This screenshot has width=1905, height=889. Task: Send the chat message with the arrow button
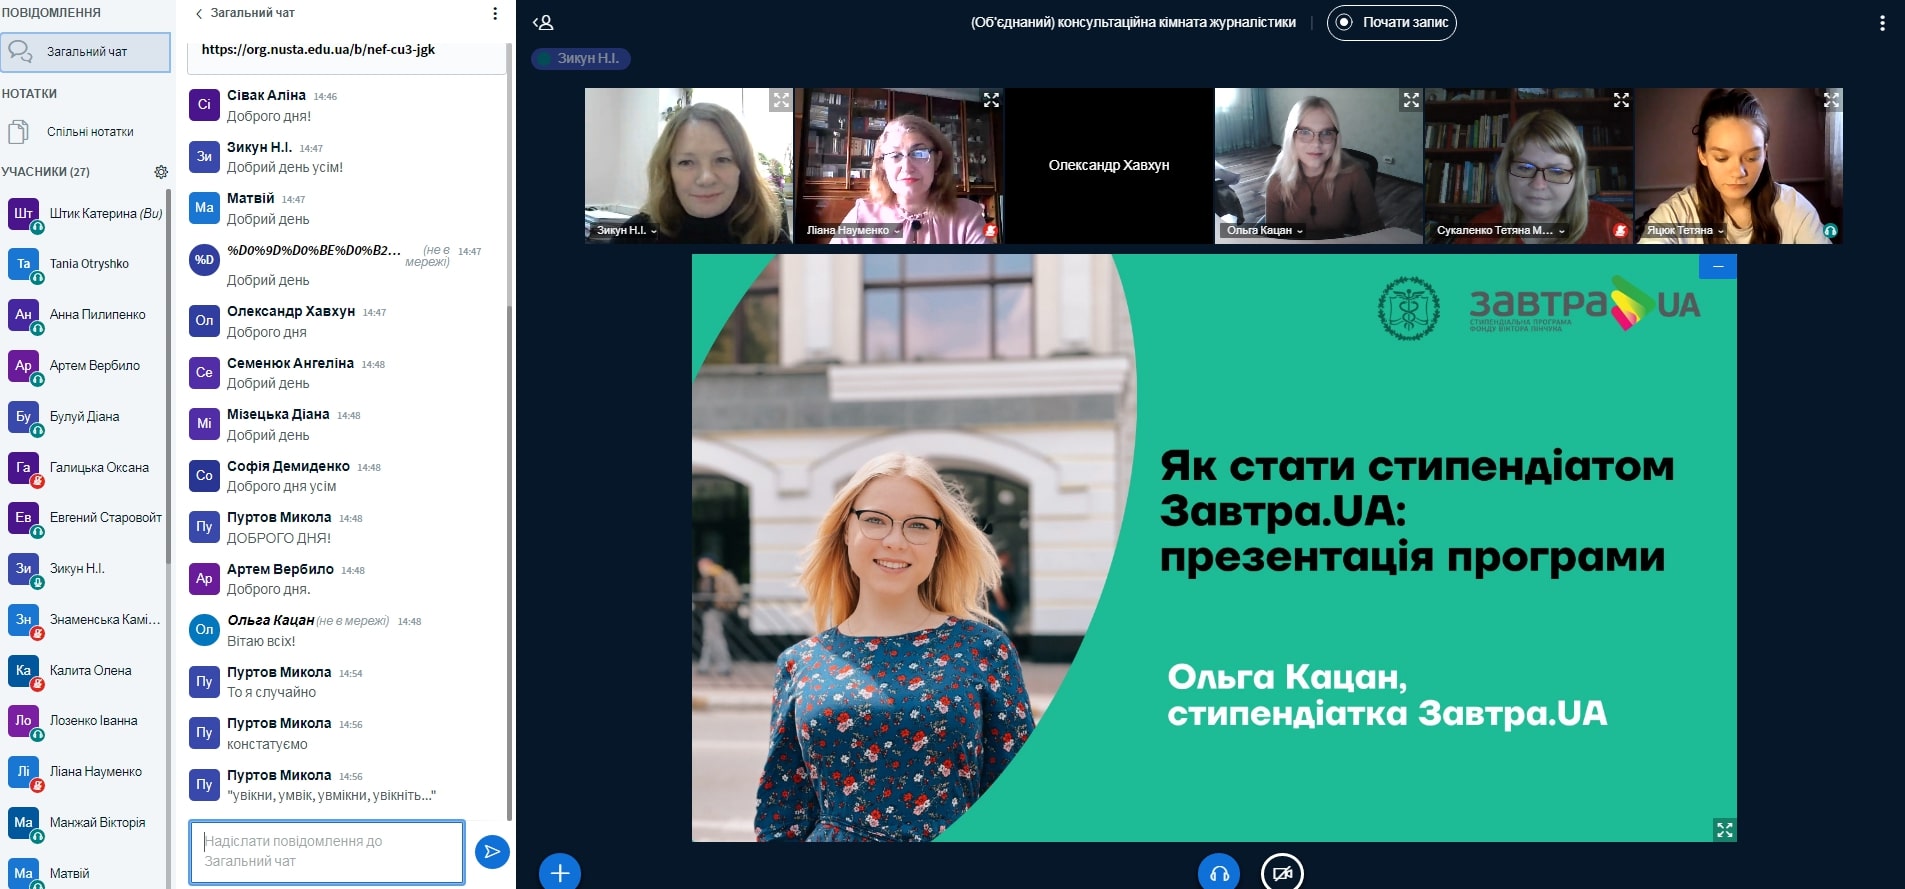pyautogui.click(x=492, y=852)
